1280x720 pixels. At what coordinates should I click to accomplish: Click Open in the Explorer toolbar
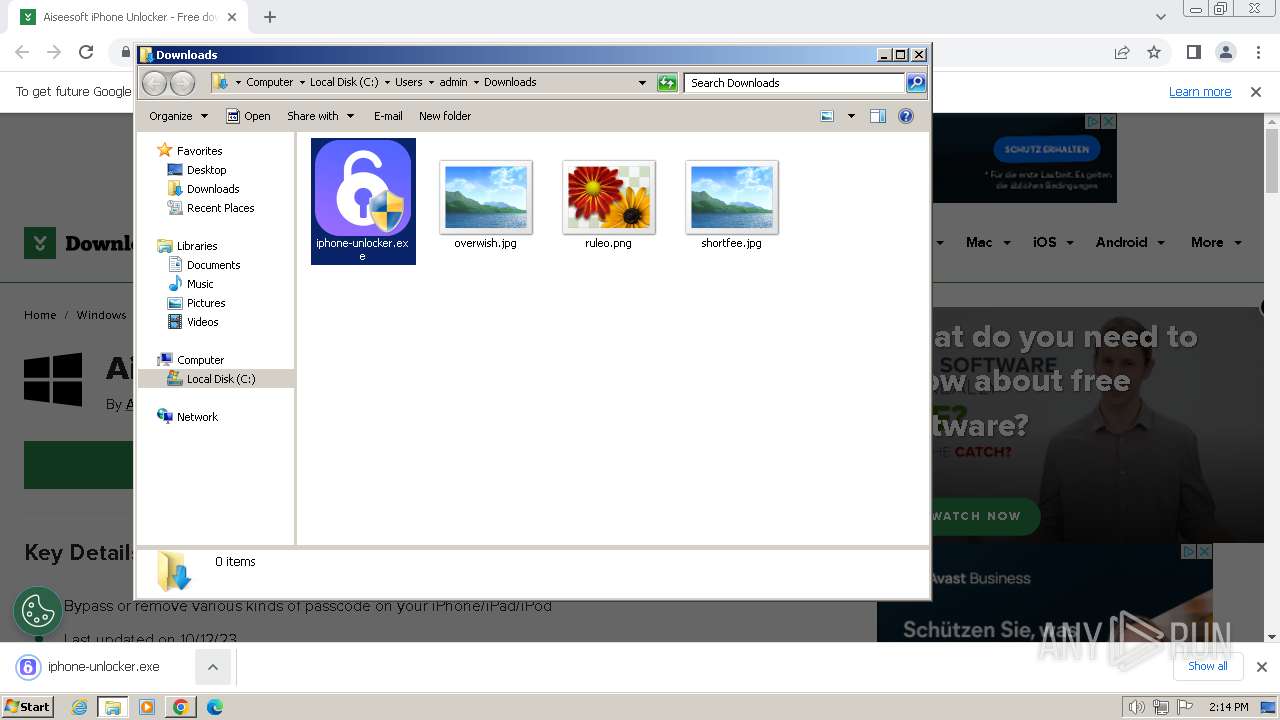click(248, 116)
